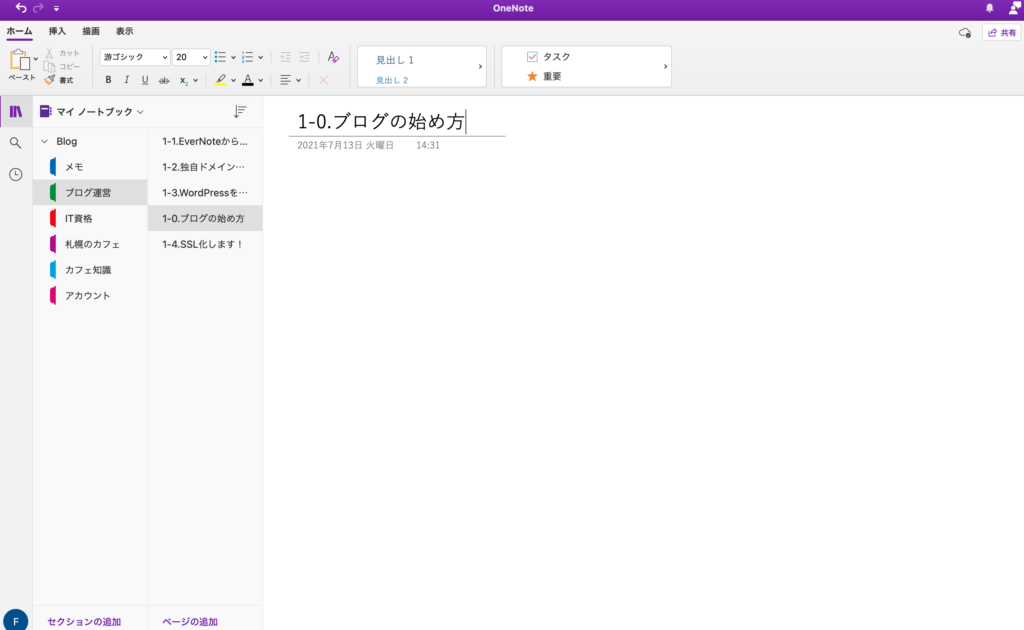
Task: Click the page sort order icon
Action: point(240,112)
